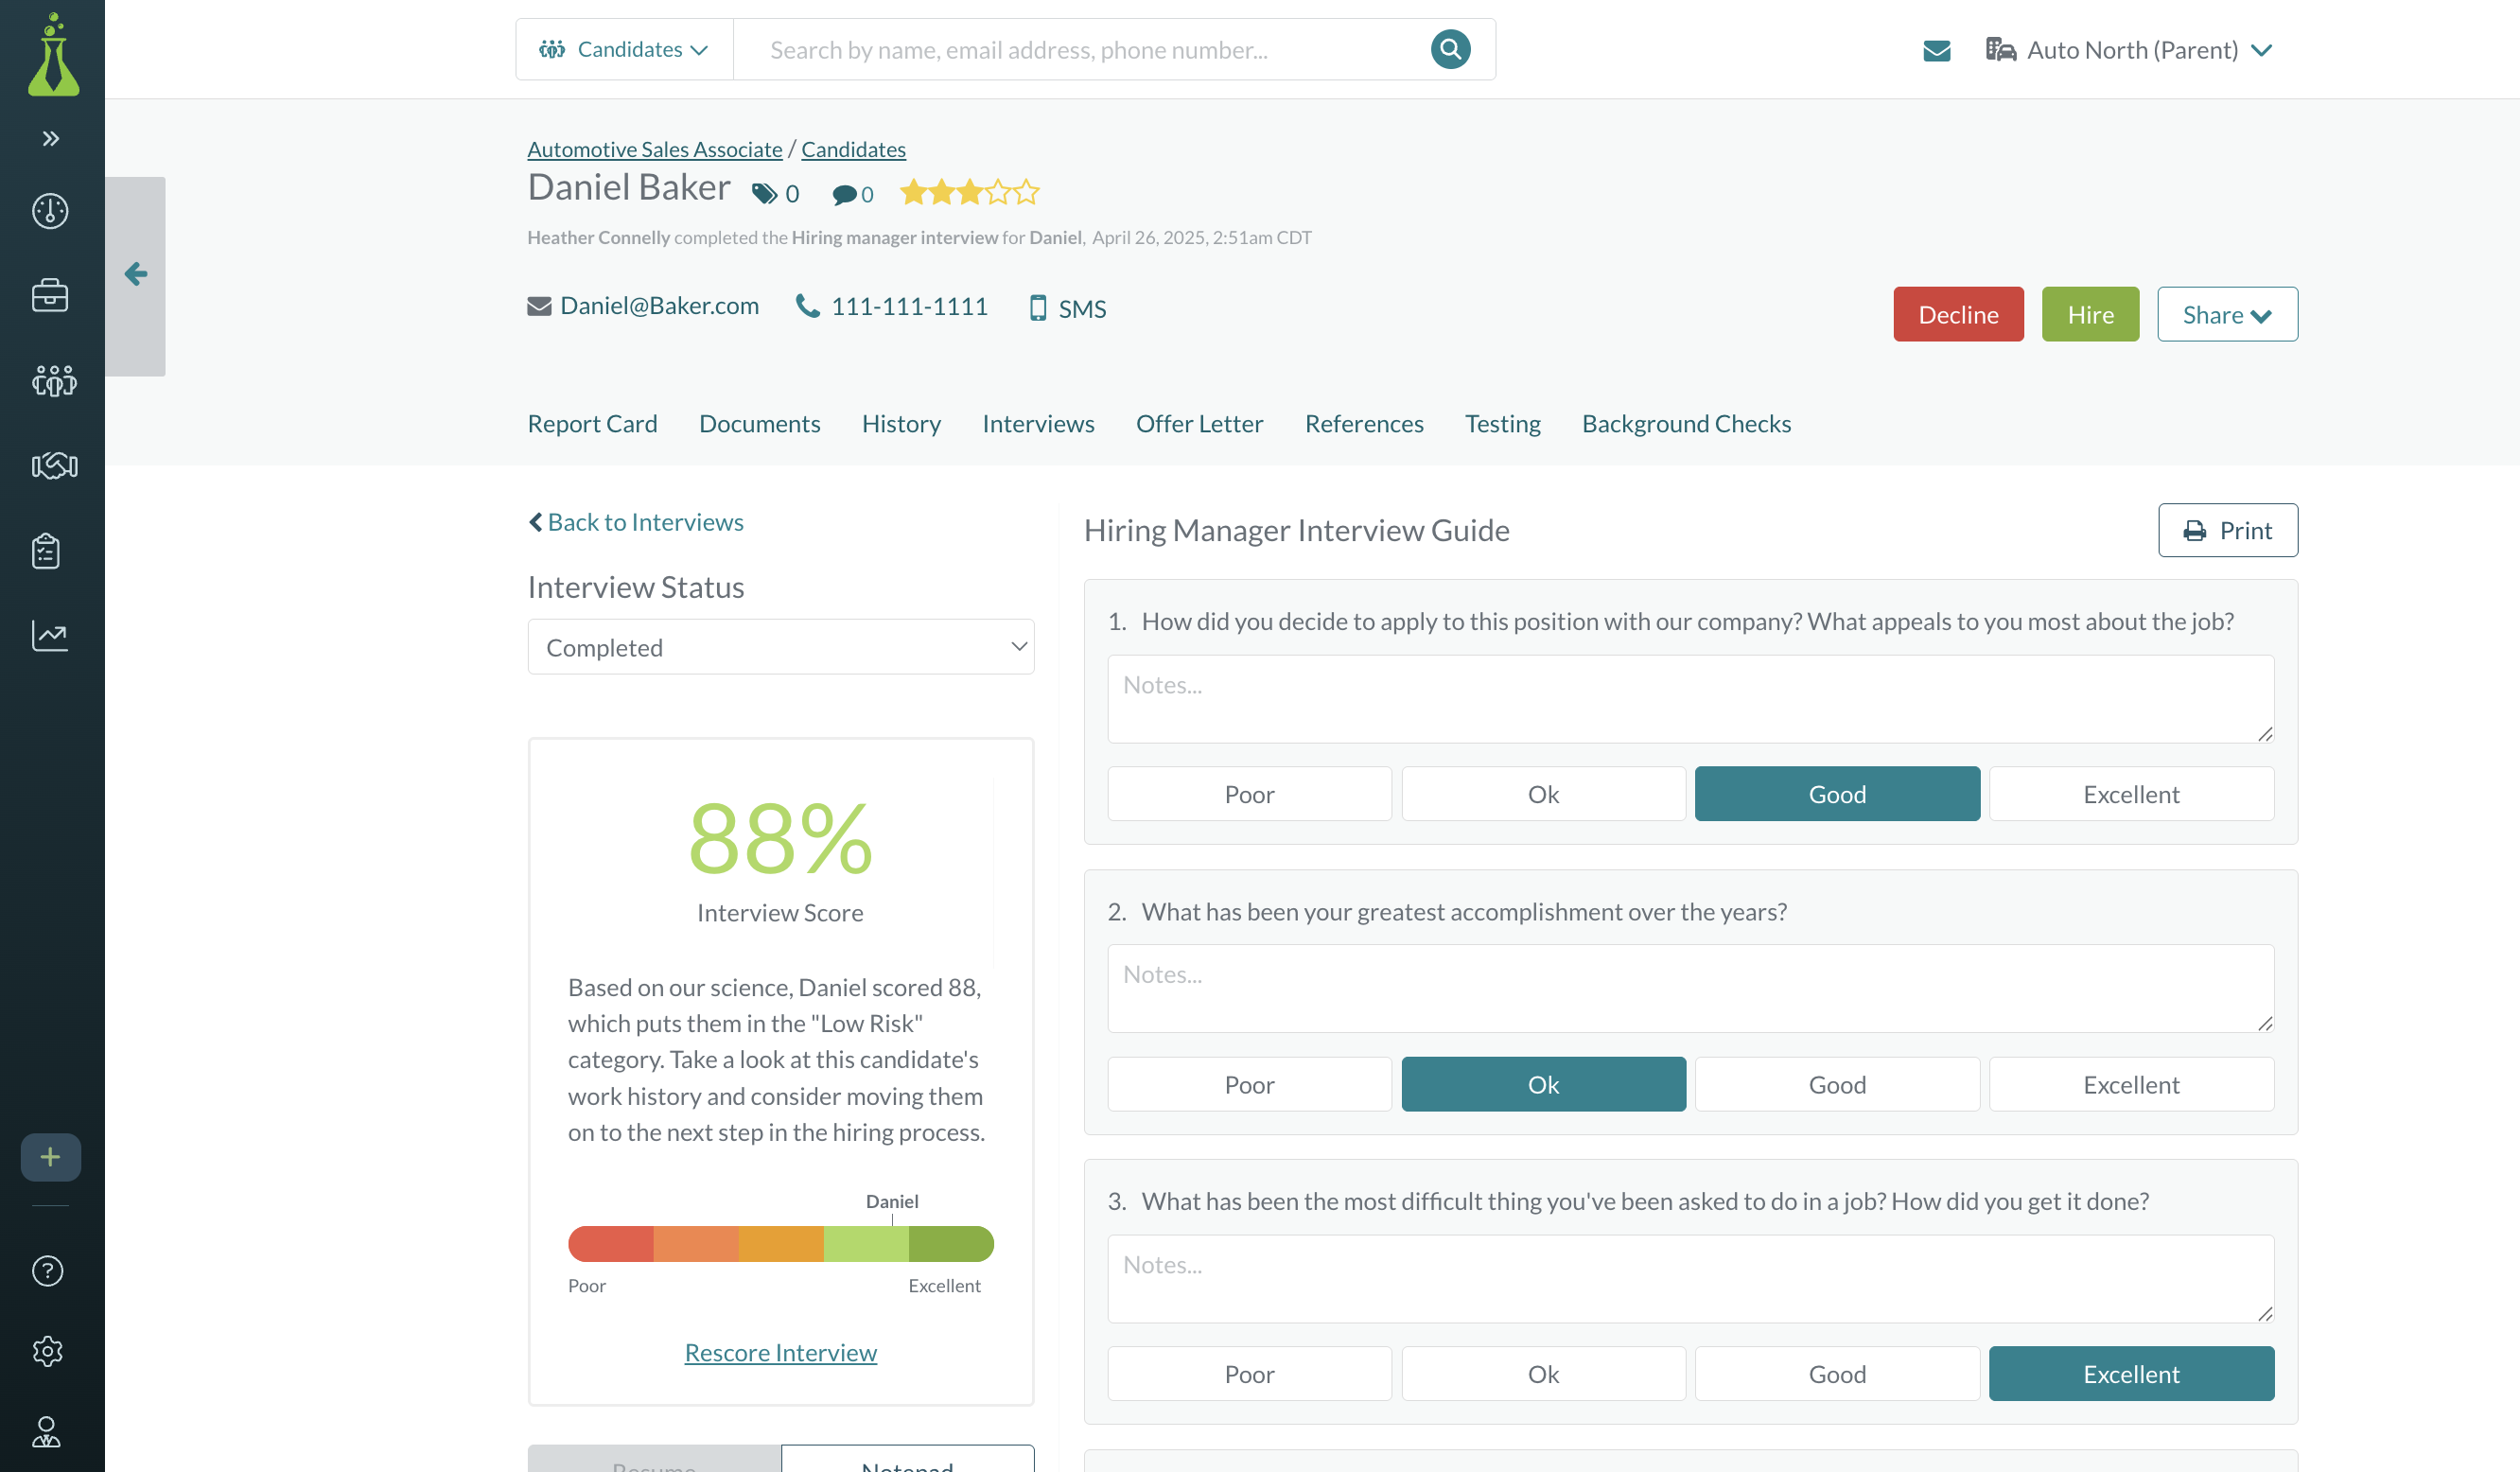Image resolution: width=2520 pixels, height=1472 pixels.
Task: Click the Notes field for question 1
Action: tap(1690, 699)
